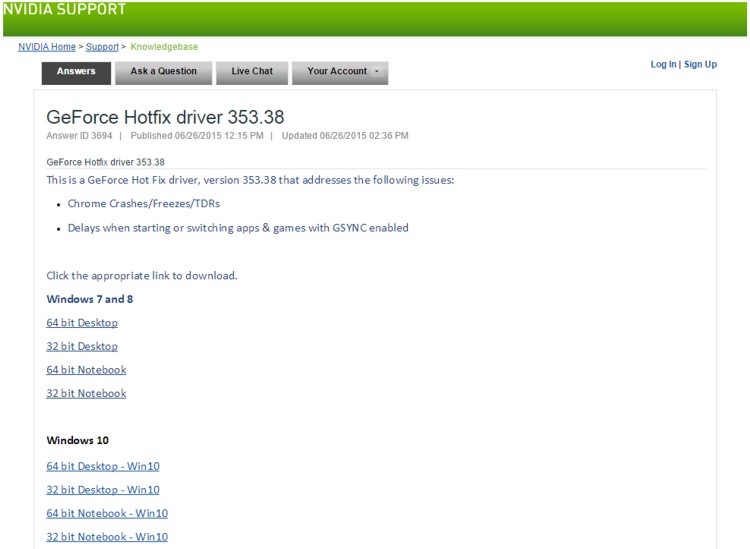Open the Live Chat tab
This screenshot has width=750, height=549.
[x=252, y=73]
